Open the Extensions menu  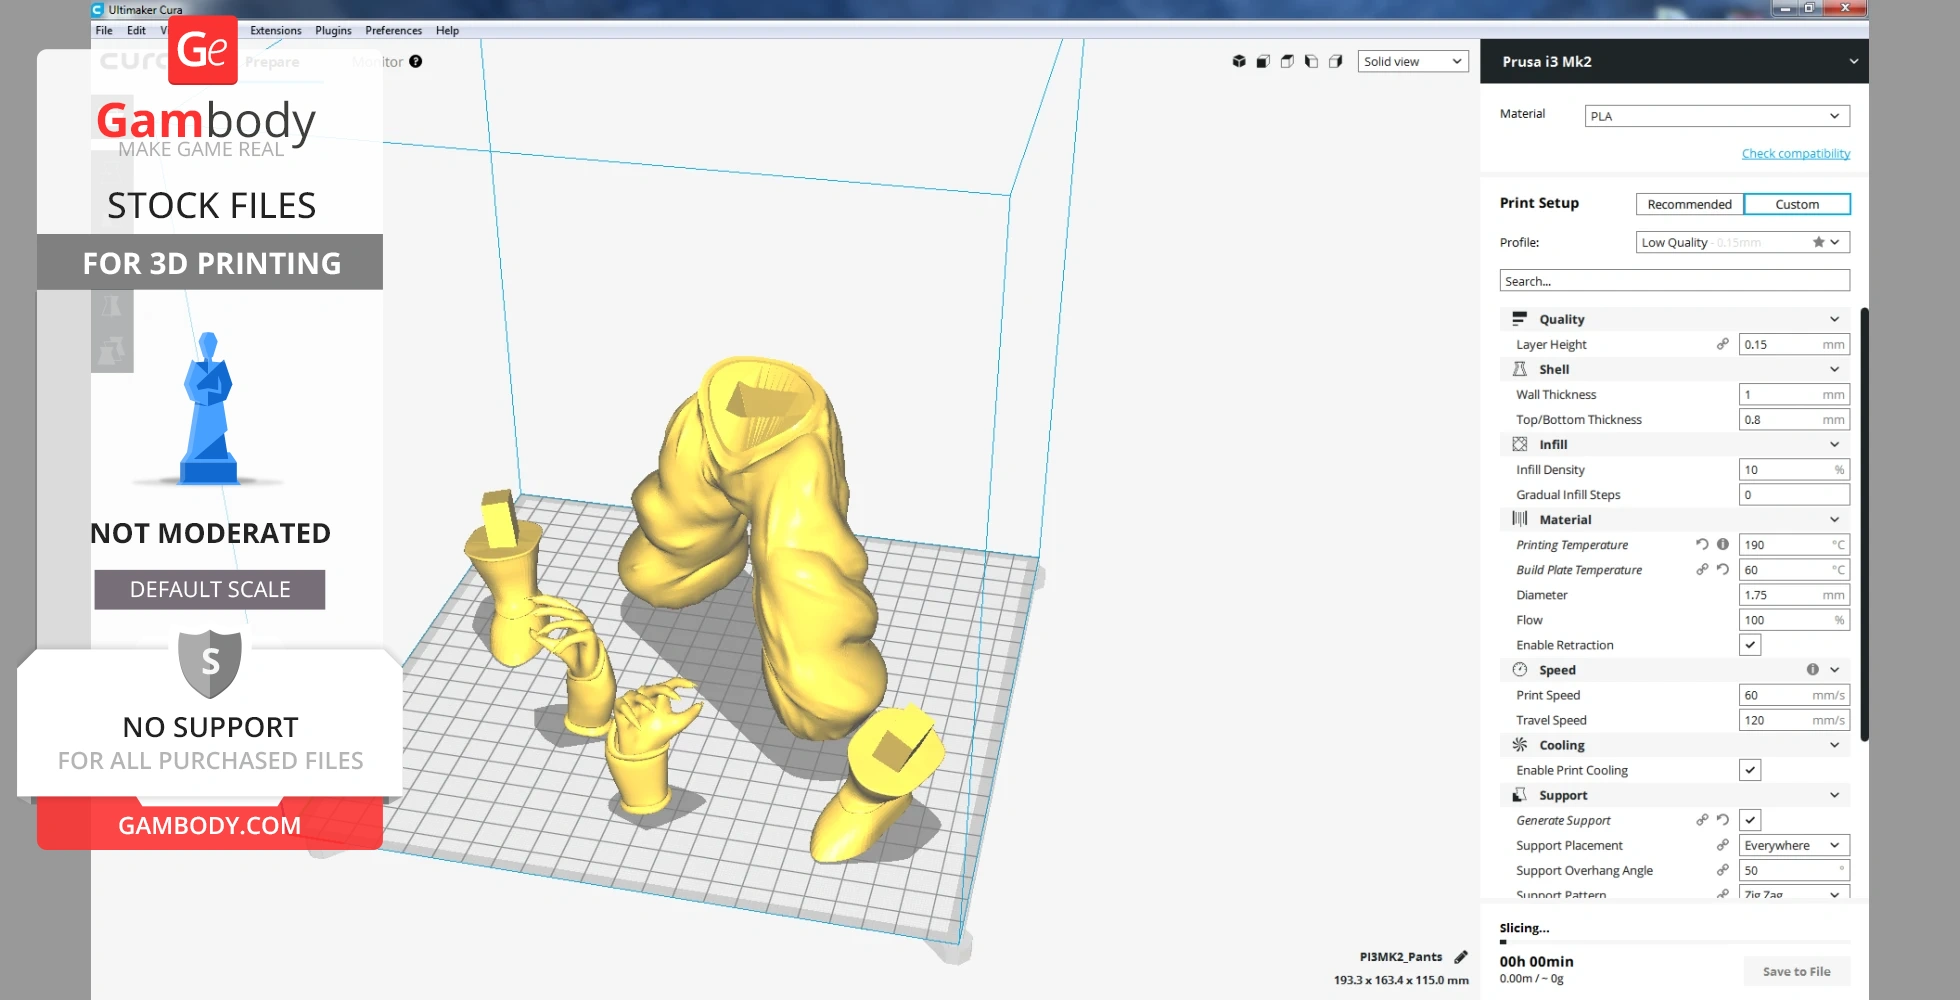[275, 31]
